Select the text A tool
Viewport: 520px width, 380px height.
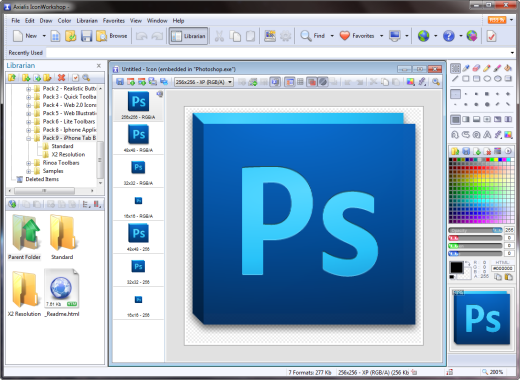pyautogui.click(x=487, y=135)
